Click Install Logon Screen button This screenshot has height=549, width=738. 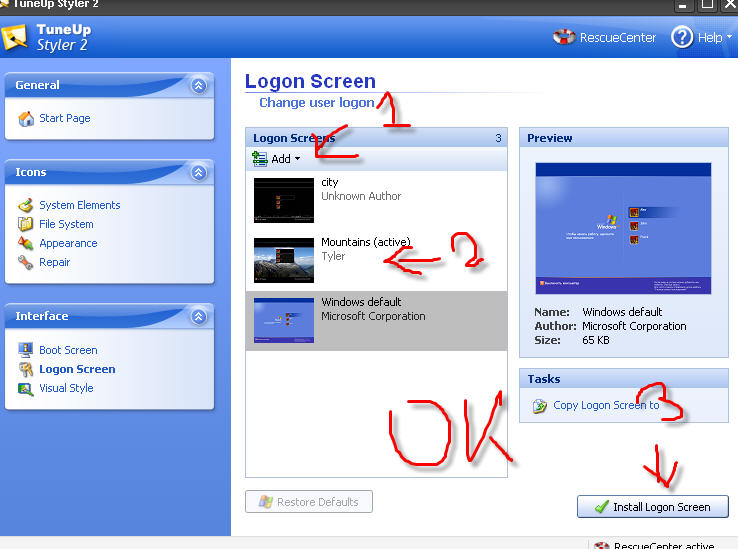(653, 507)
